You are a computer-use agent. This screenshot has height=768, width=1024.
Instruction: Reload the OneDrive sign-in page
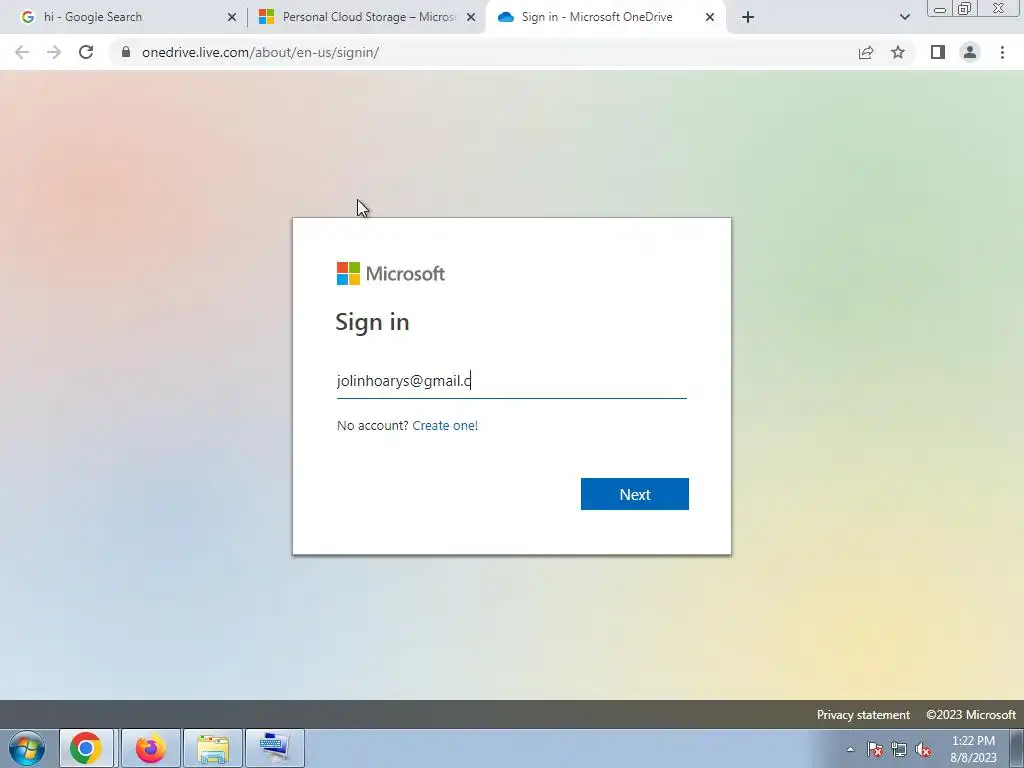click(86, 52)
